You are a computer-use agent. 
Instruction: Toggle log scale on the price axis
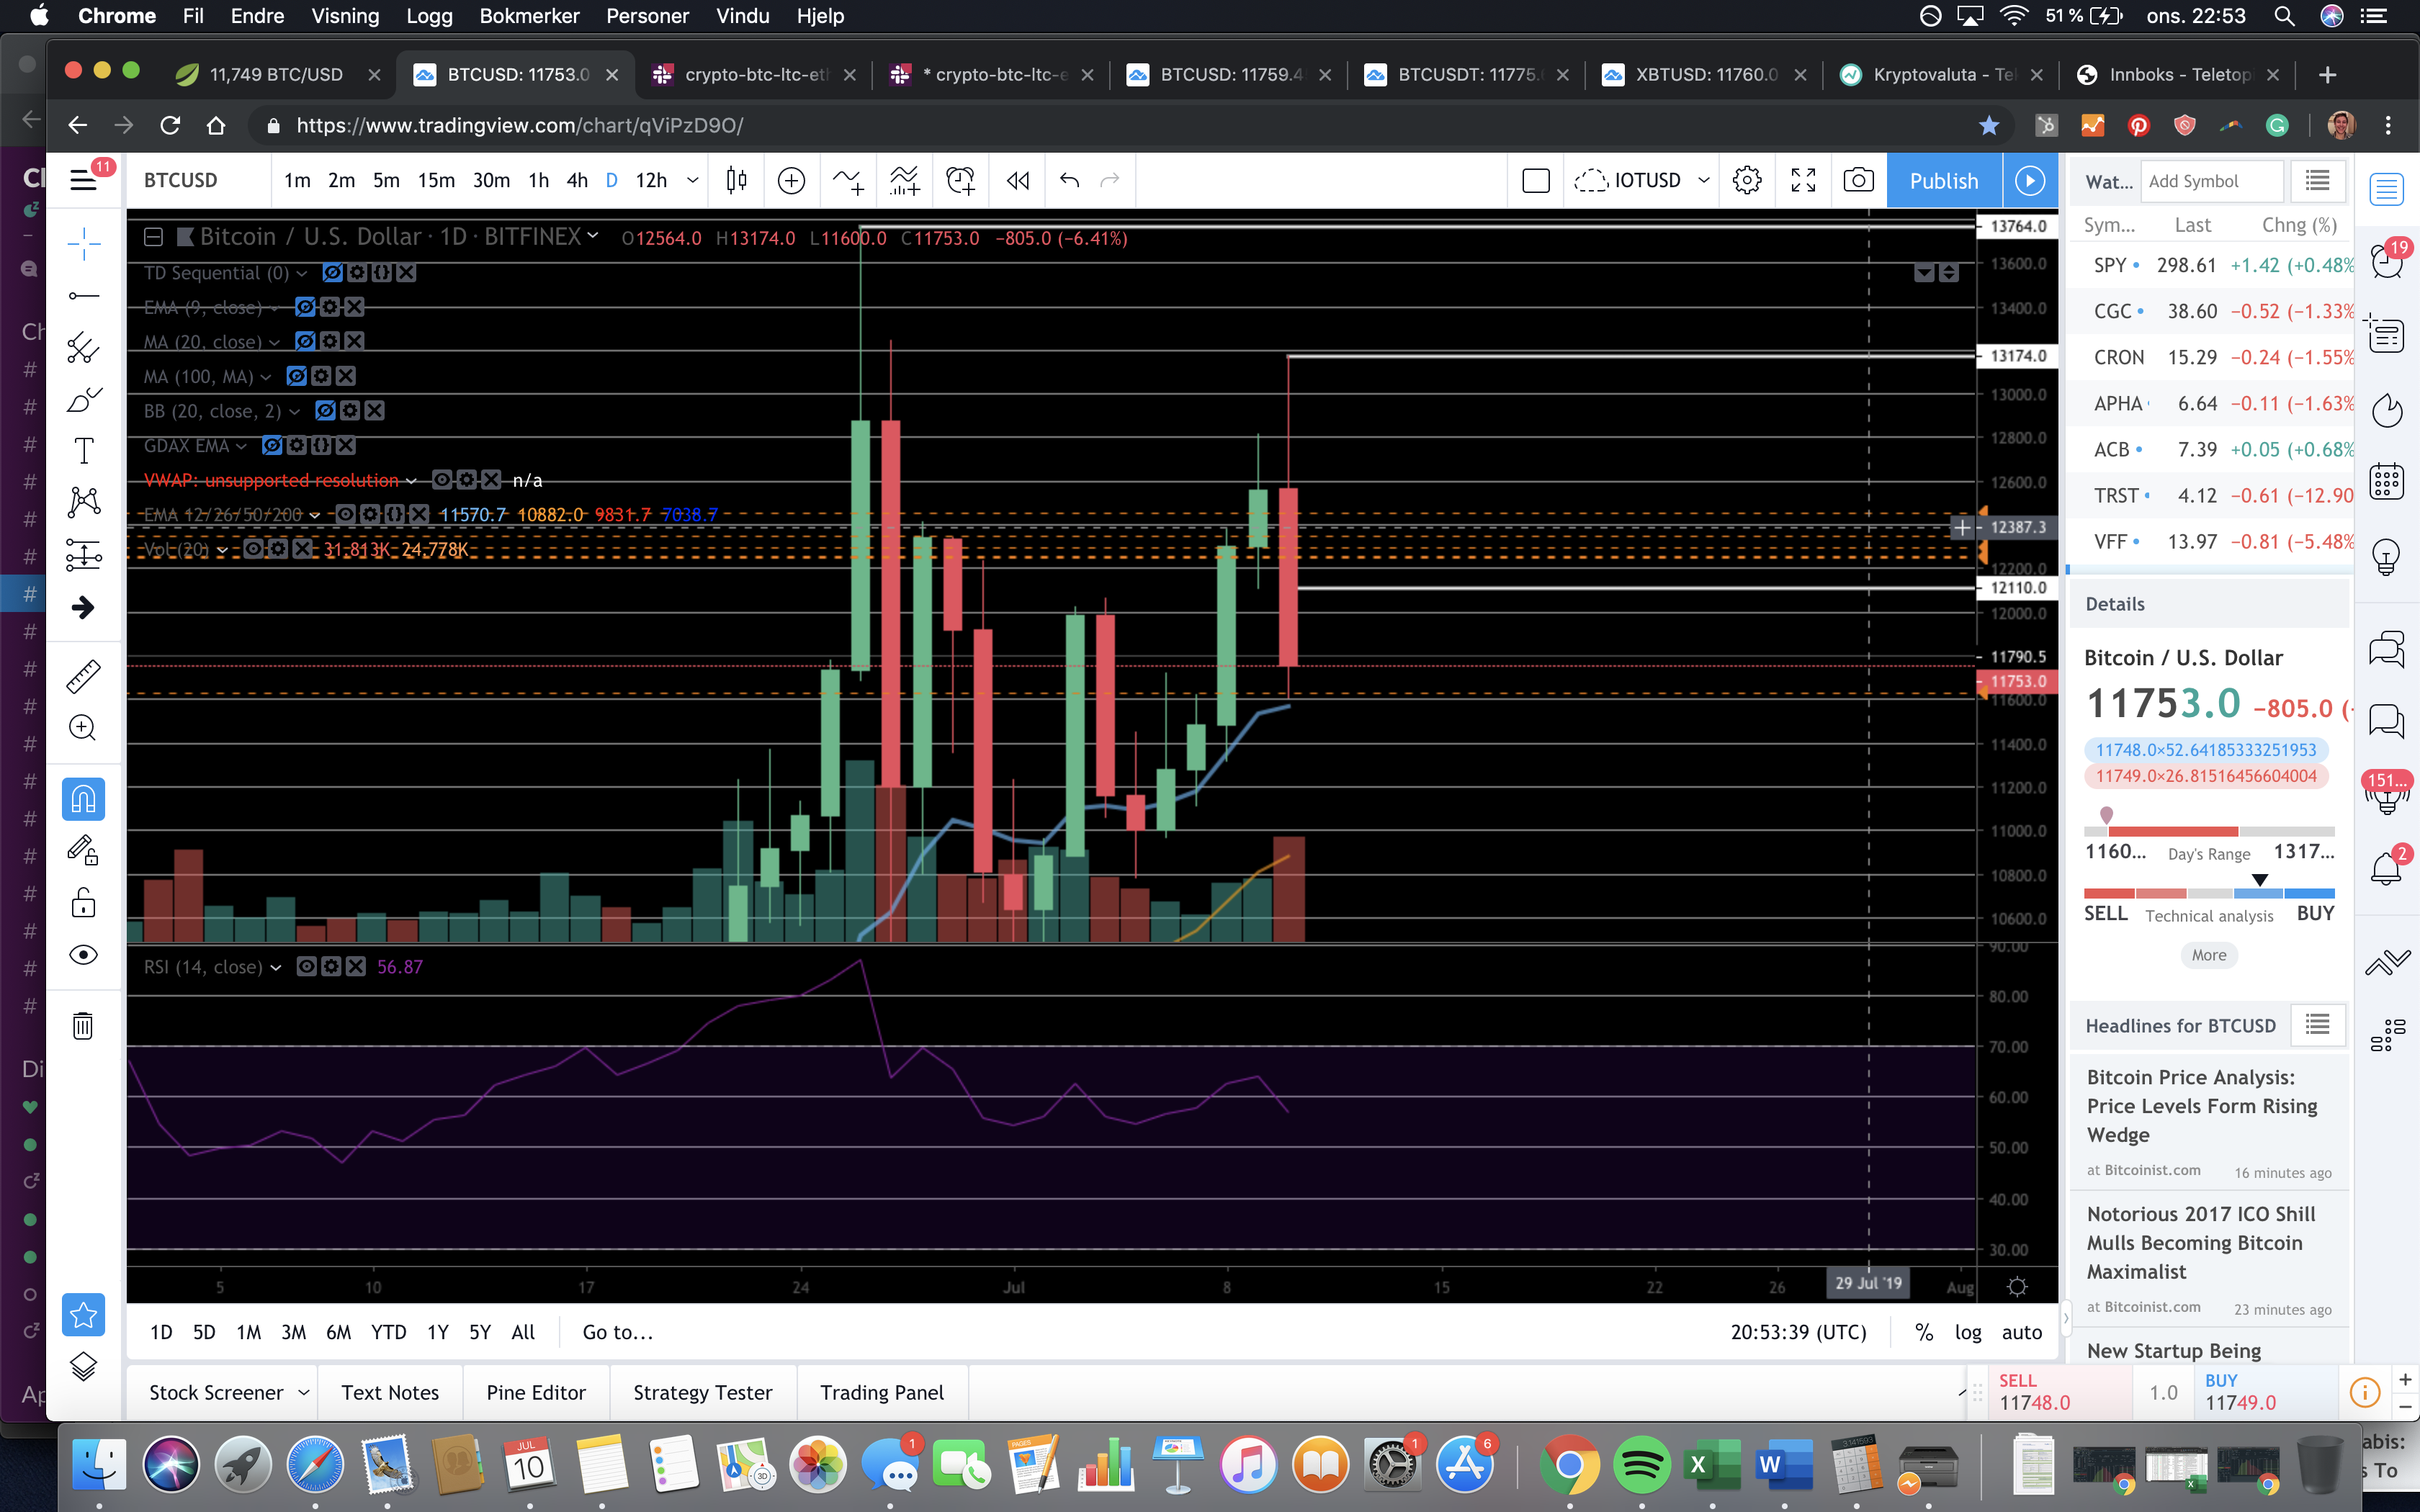1967,1332
